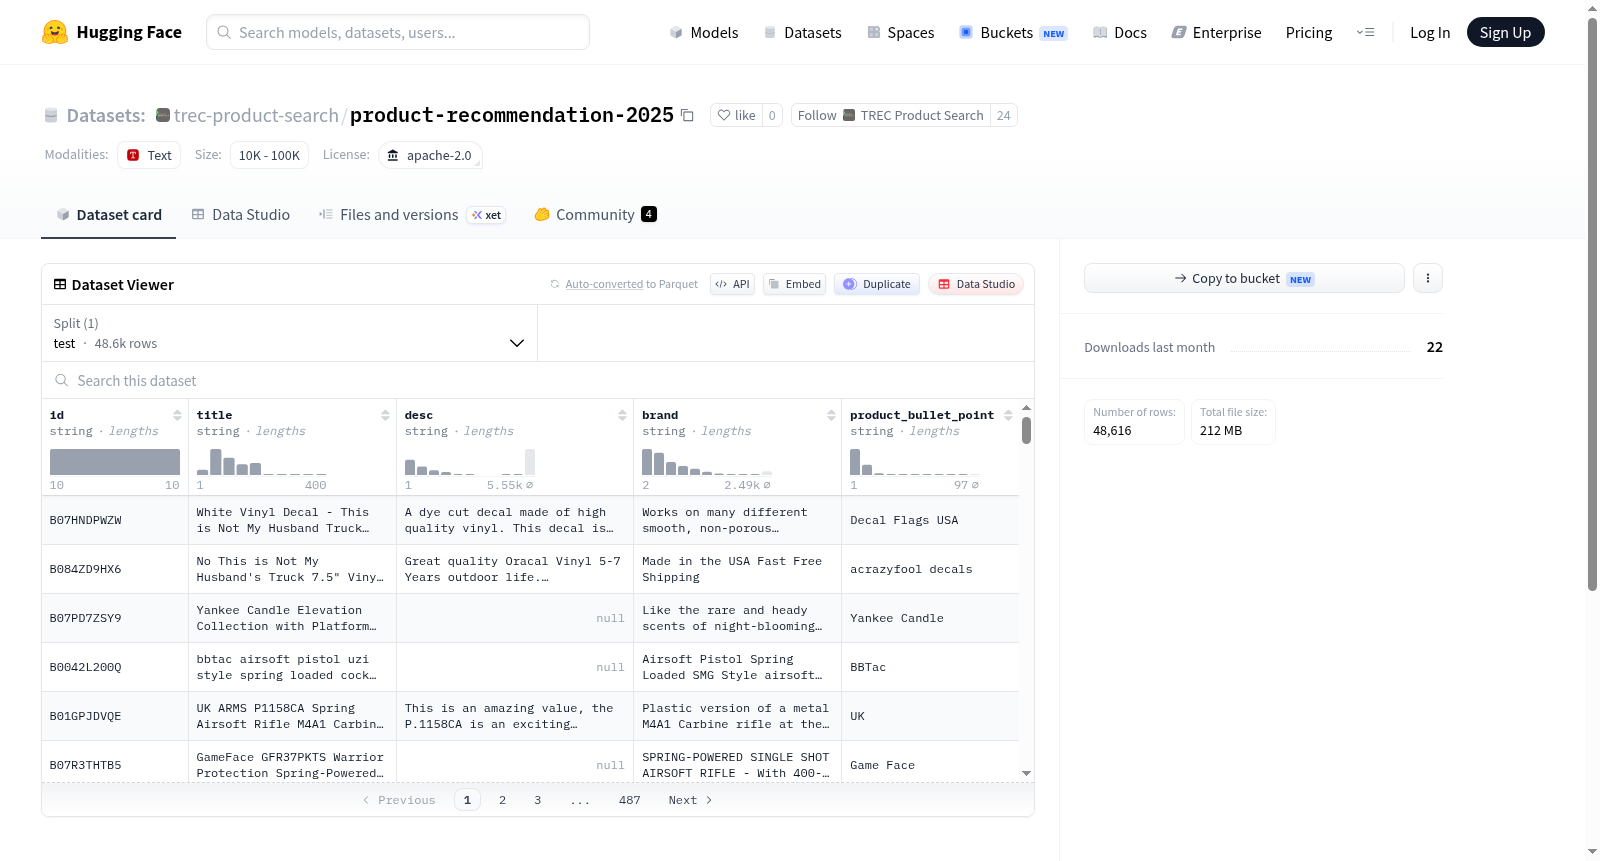Open Models in the top navigation
Image resolution: width=1600 pixels, height=861 pixels.
click(x=704, y=32)
